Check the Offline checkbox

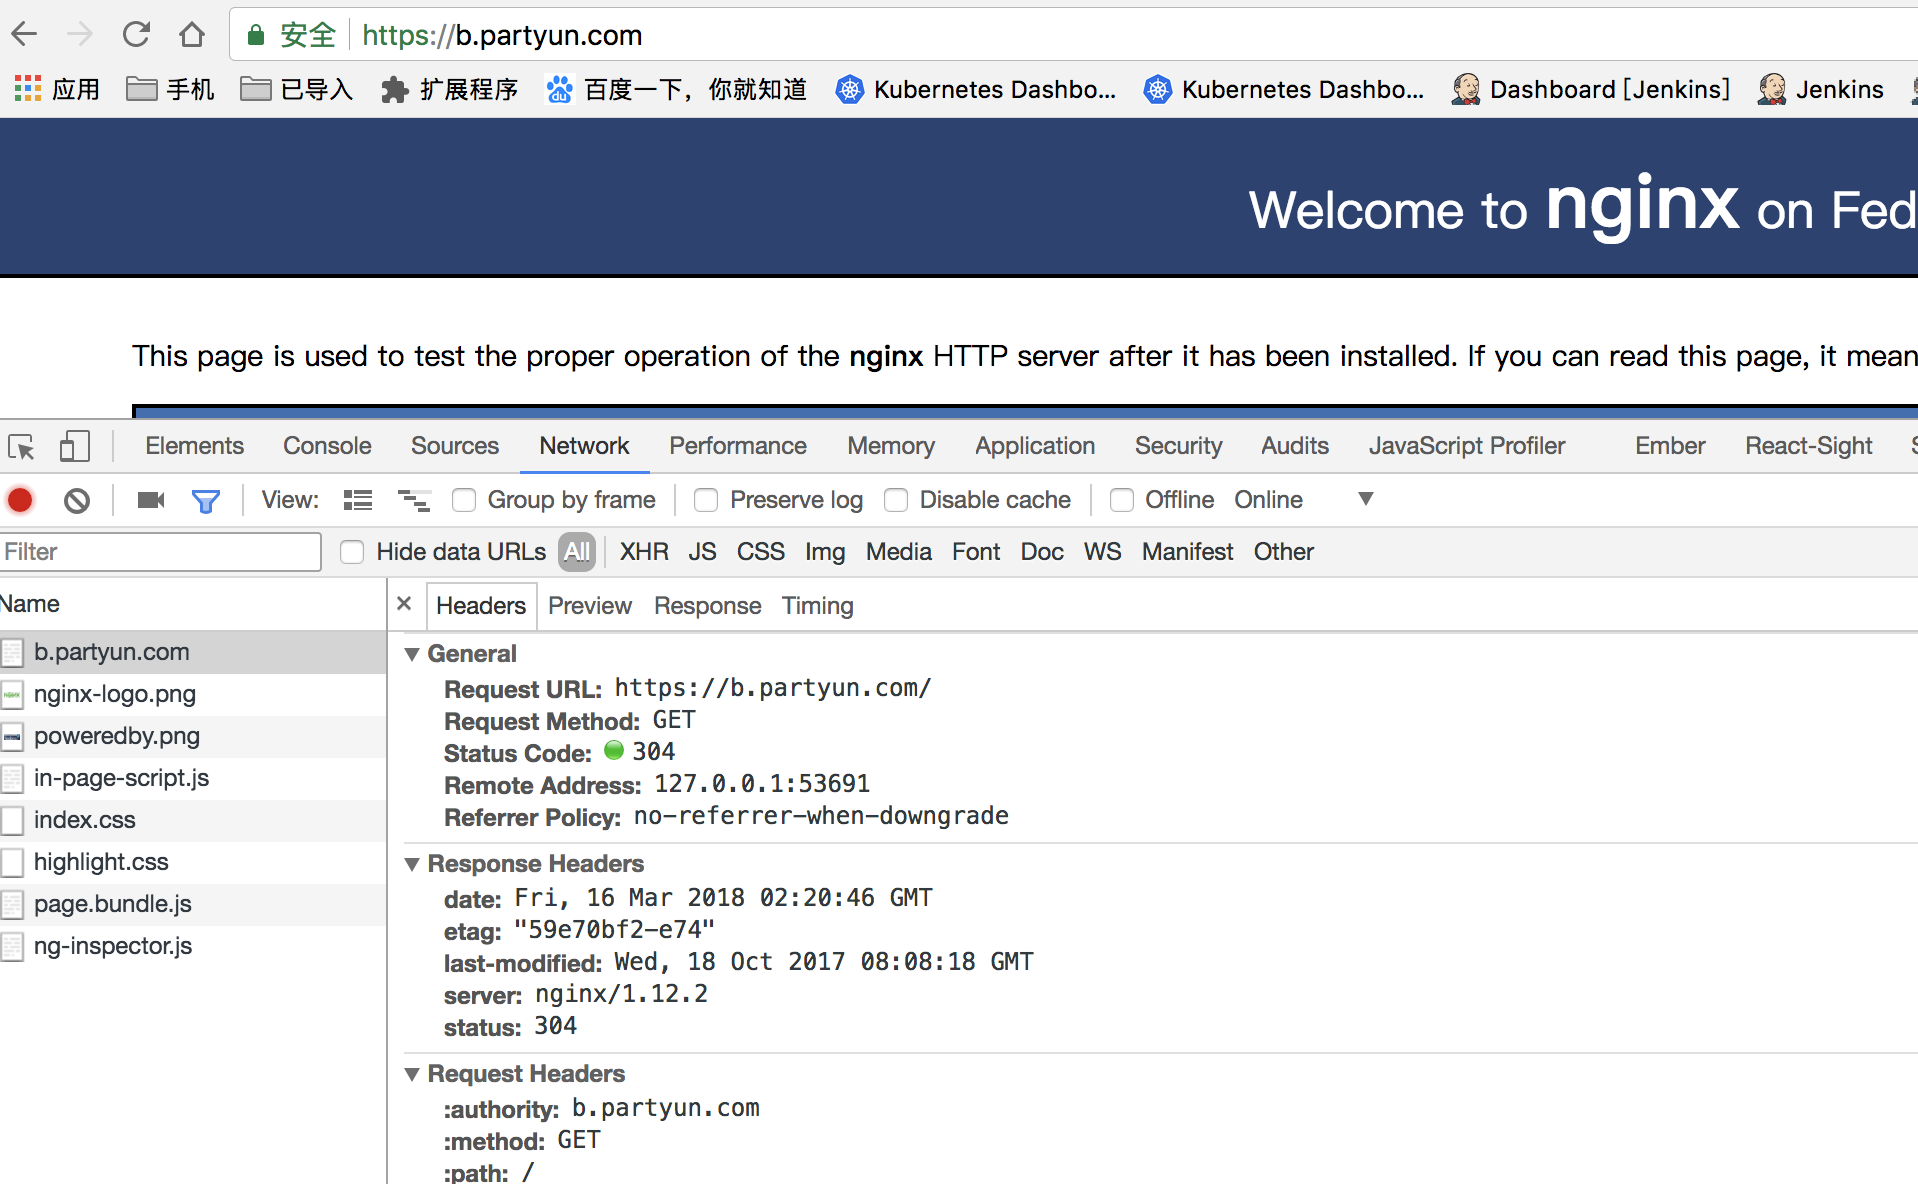click(x=1122, y=500)
